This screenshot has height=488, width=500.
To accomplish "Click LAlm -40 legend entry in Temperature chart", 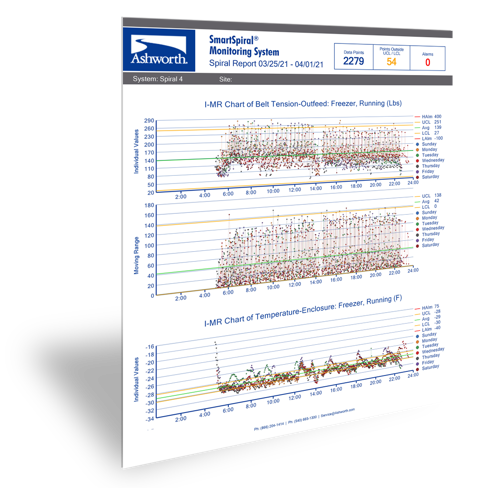I will tap(428, 329).
